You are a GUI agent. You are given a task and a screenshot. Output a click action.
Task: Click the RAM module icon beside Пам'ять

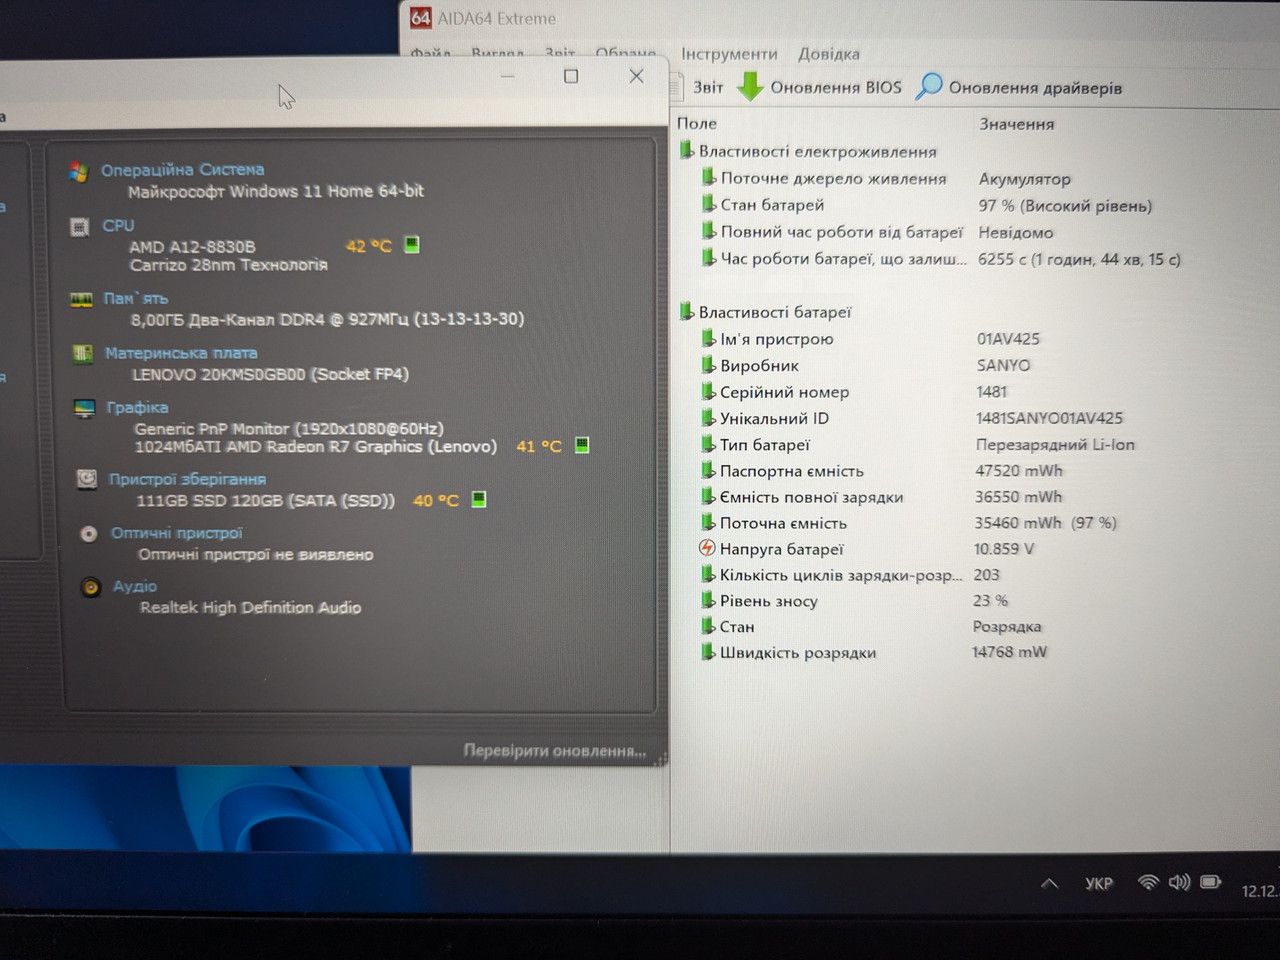pyautogui.click(x=82, y=299)
